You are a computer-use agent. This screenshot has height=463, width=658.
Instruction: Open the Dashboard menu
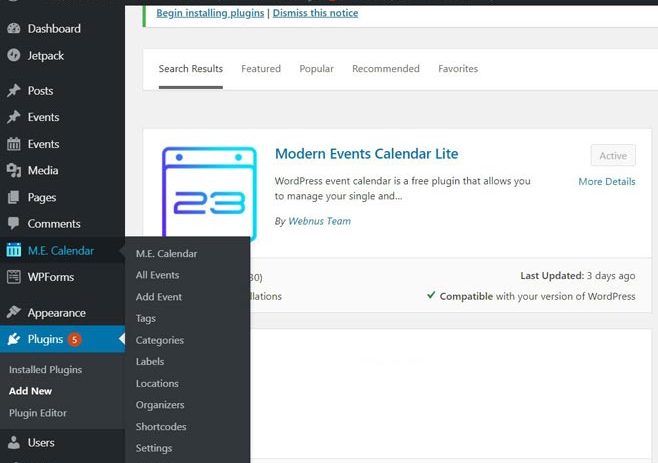[54, 29]
